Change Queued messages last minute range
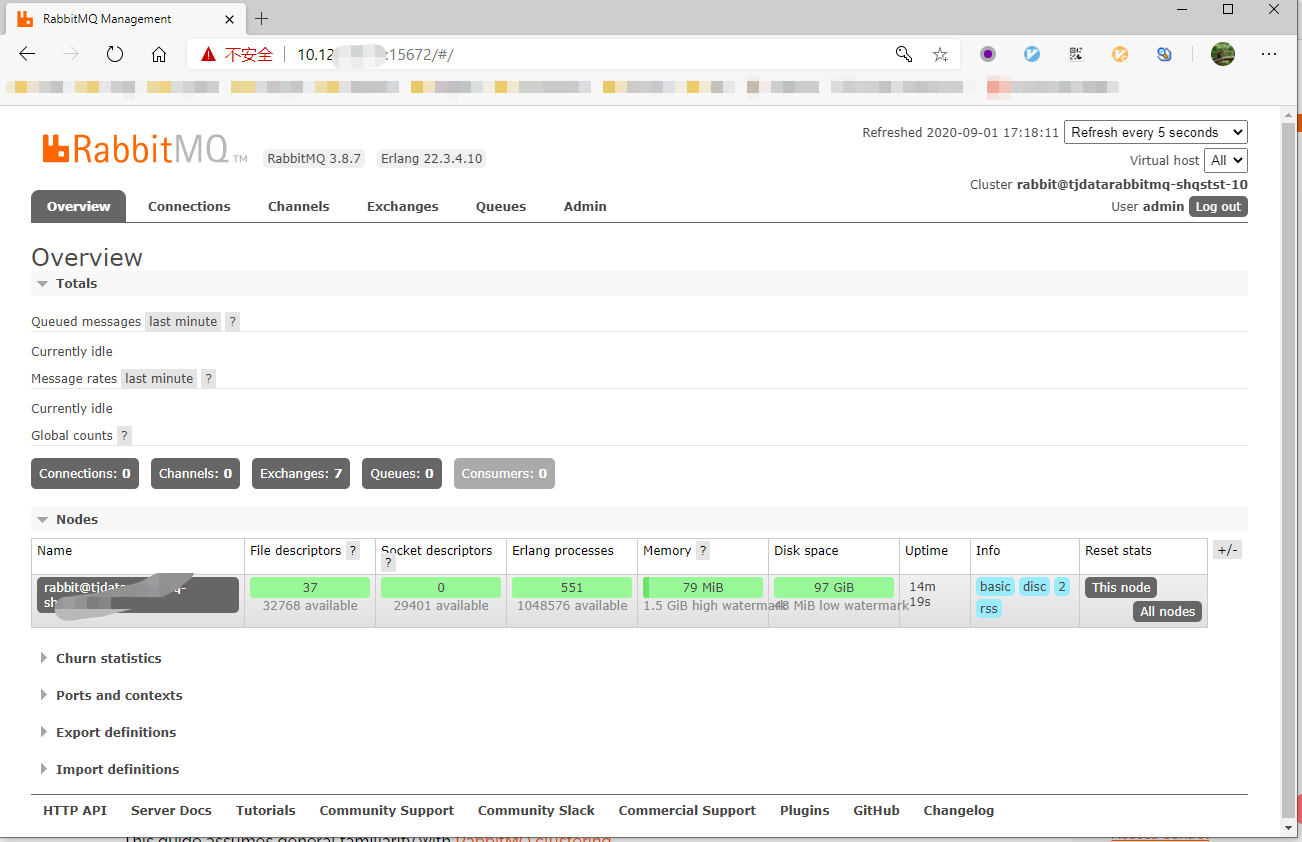 [183, 321]
